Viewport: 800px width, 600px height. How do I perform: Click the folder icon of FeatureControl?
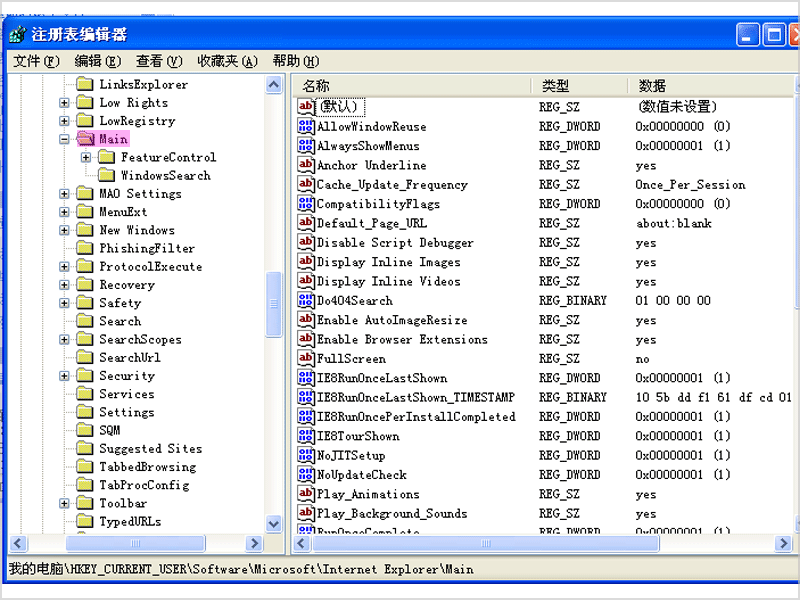point(106,157)
